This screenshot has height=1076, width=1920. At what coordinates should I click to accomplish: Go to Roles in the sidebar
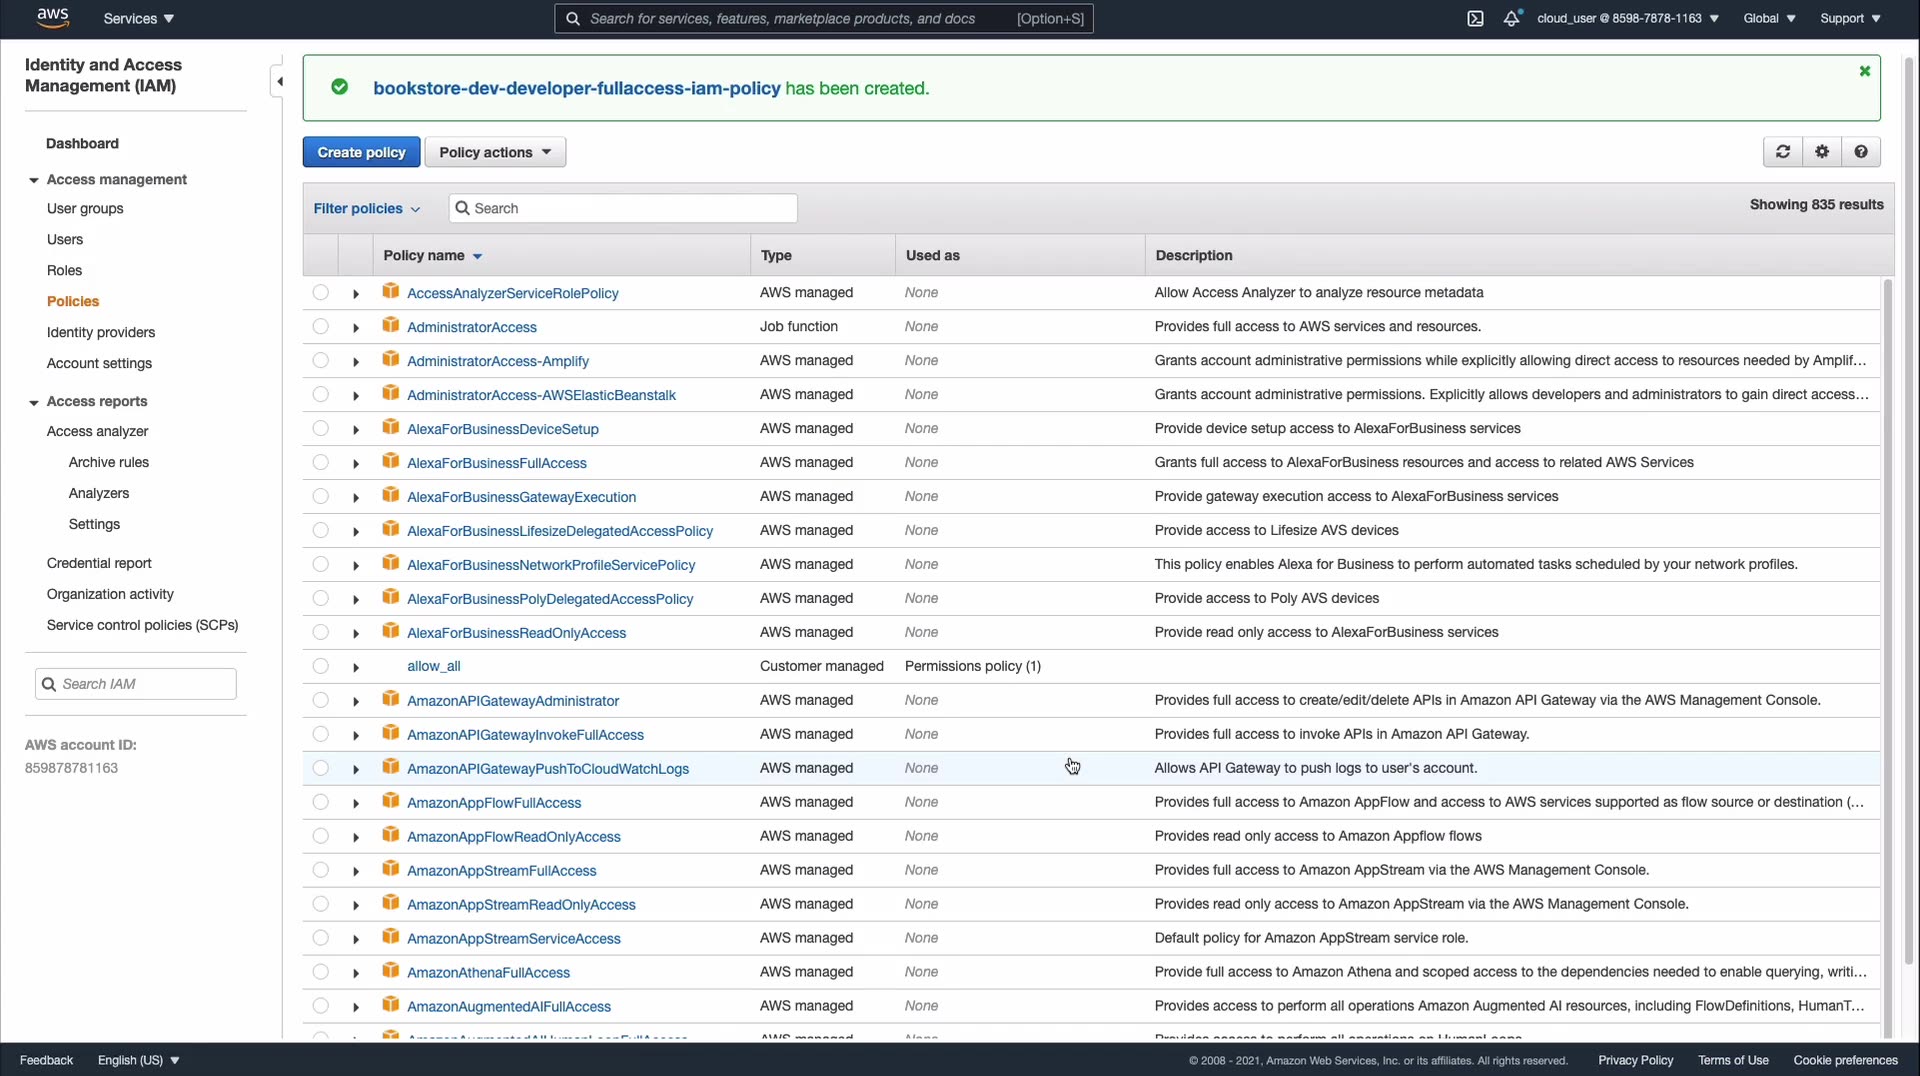64,270
